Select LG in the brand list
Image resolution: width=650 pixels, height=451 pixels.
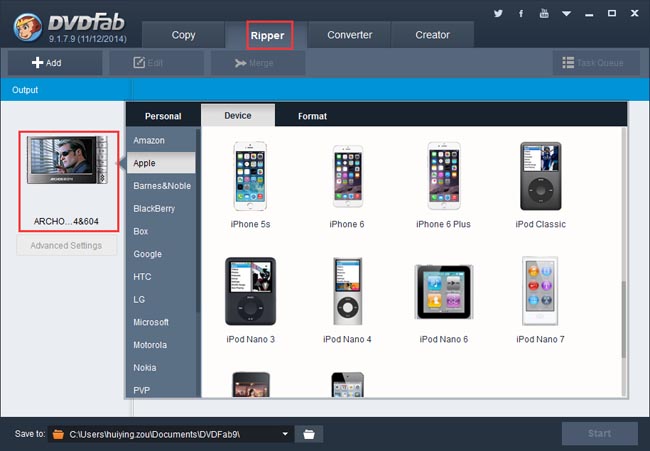coord(161,299)
